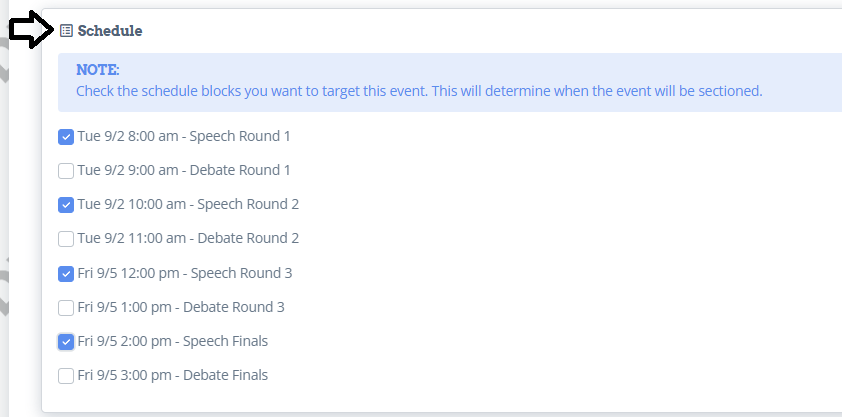Check the Debate Round 1 checkbox

[x=66, y=171]
